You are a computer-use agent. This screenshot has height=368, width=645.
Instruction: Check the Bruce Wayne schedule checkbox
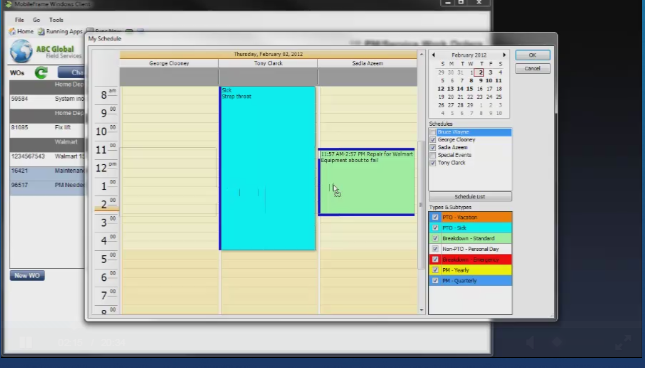click(x=432, y=132)
